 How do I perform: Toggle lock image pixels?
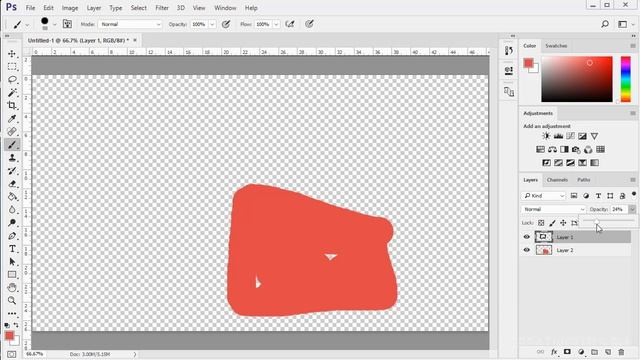pyautogui.click(x=552, y=223)
